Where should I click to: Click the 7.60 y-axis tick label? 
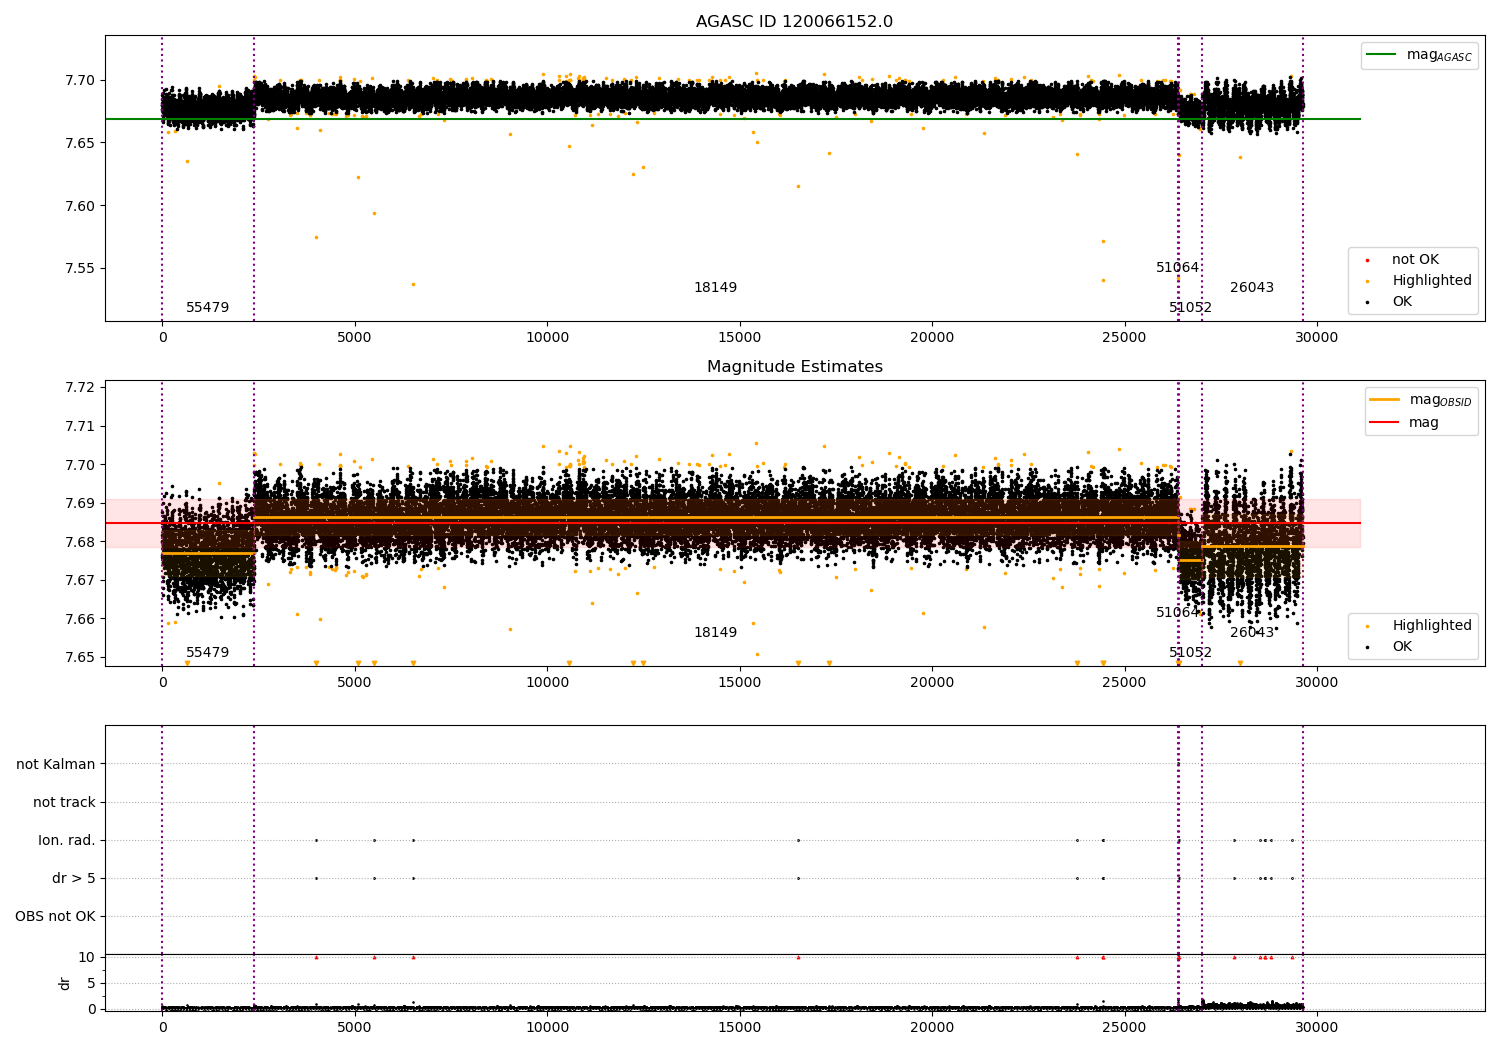78,206
